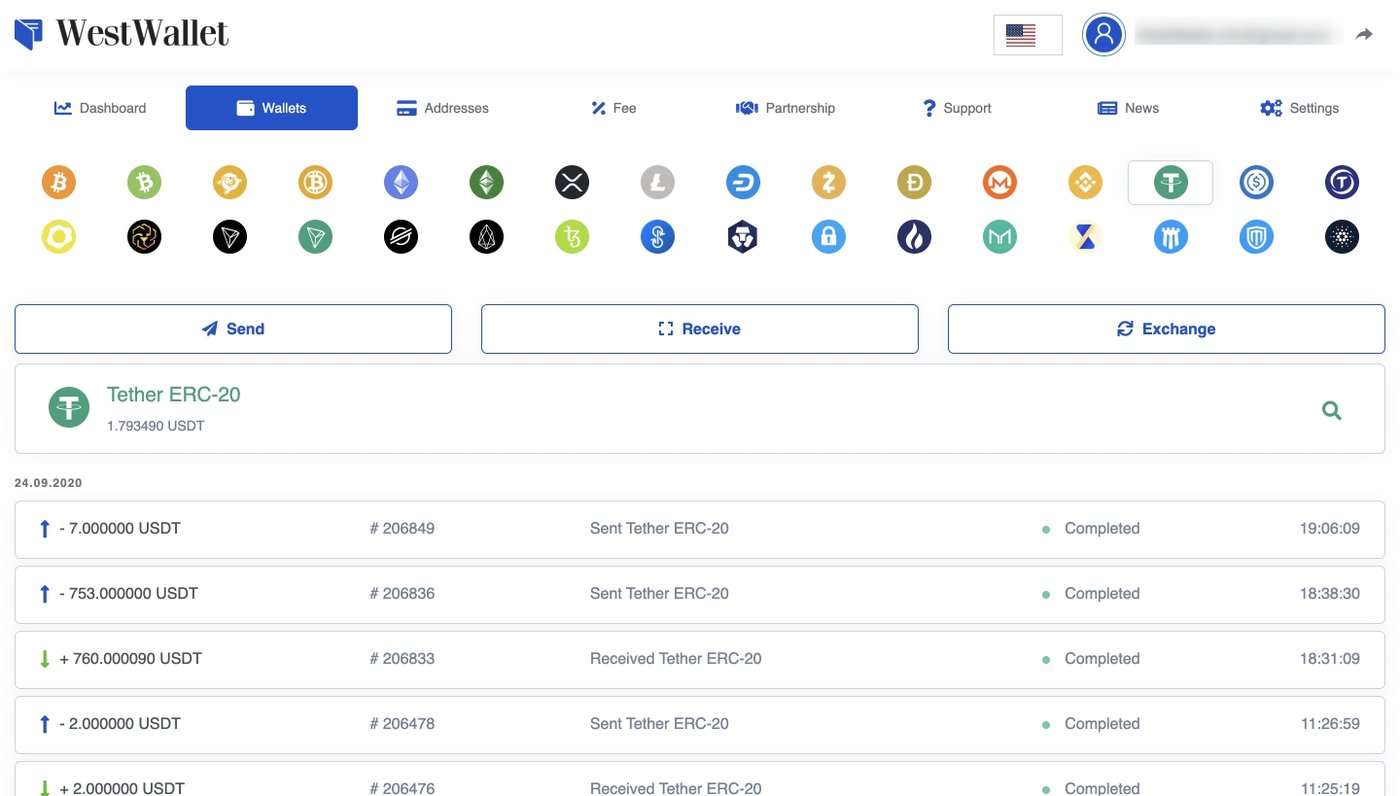
Task: Open transaction # 206836
Action: coord(700,594)
